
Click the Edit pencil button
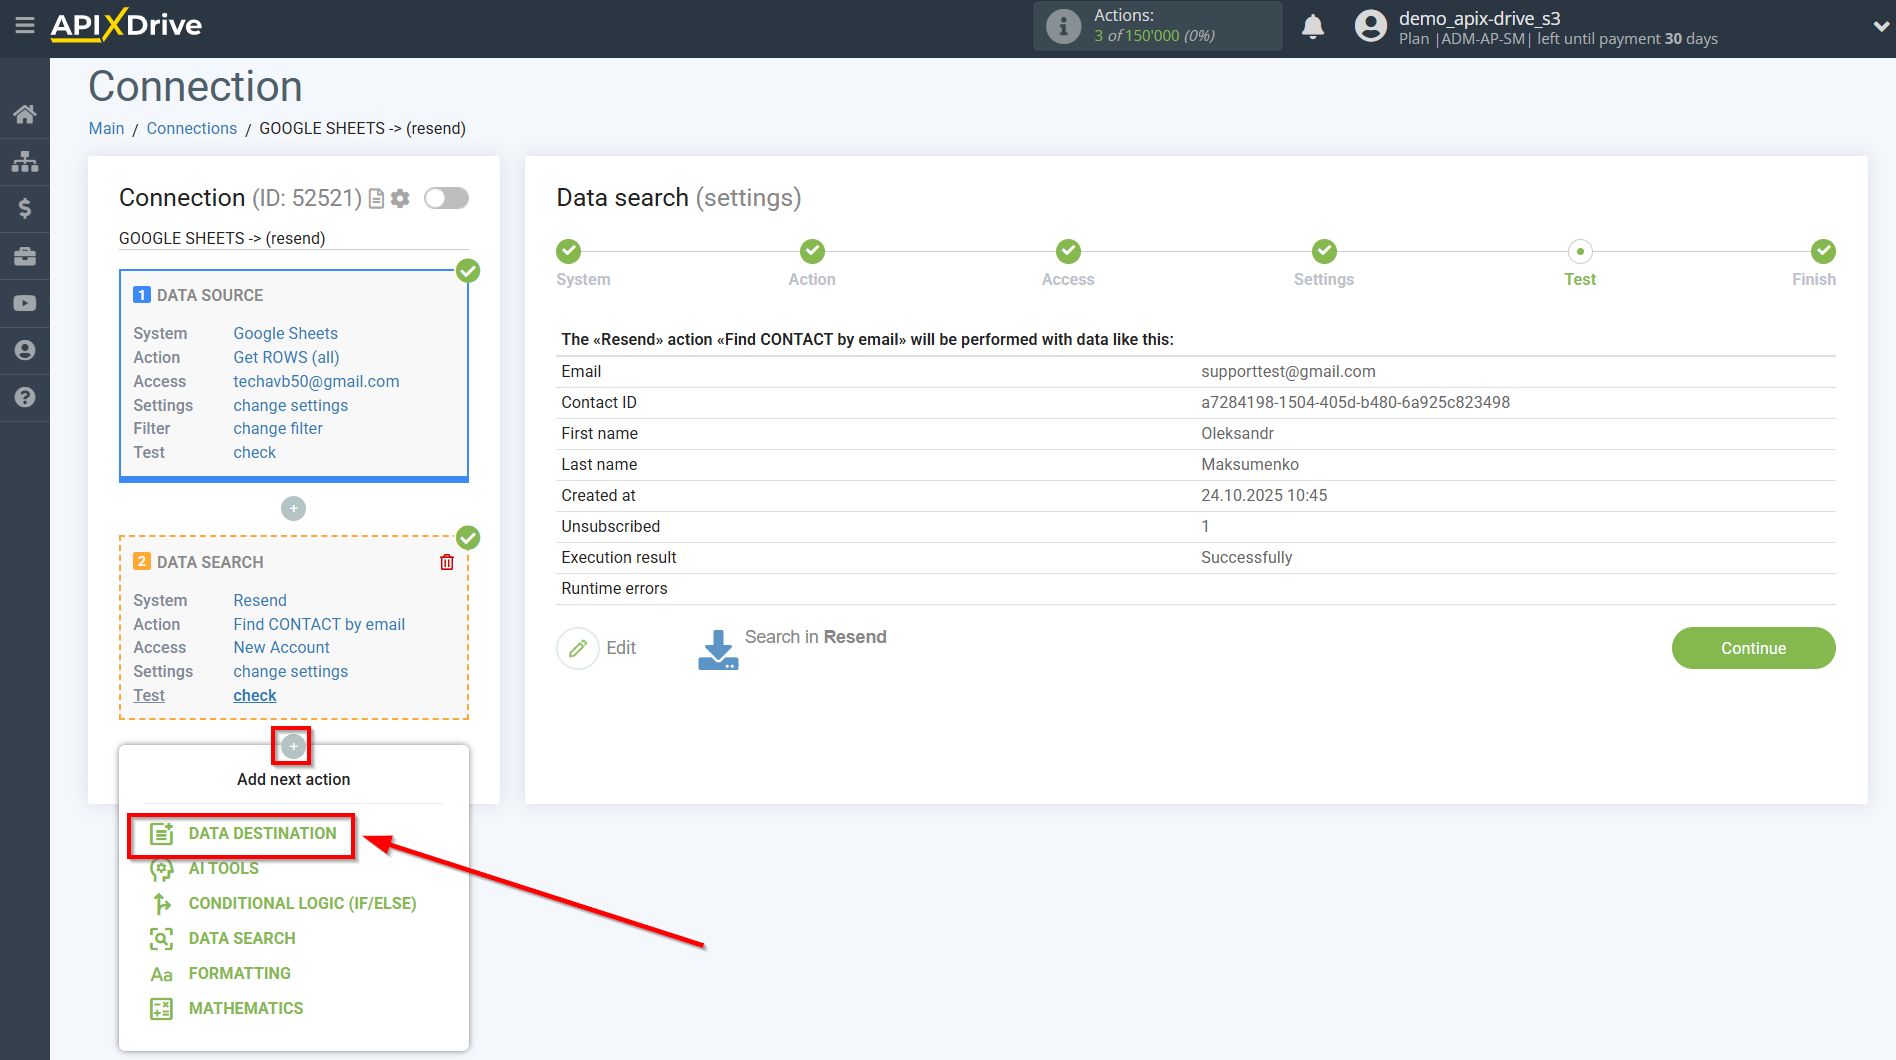578,648
